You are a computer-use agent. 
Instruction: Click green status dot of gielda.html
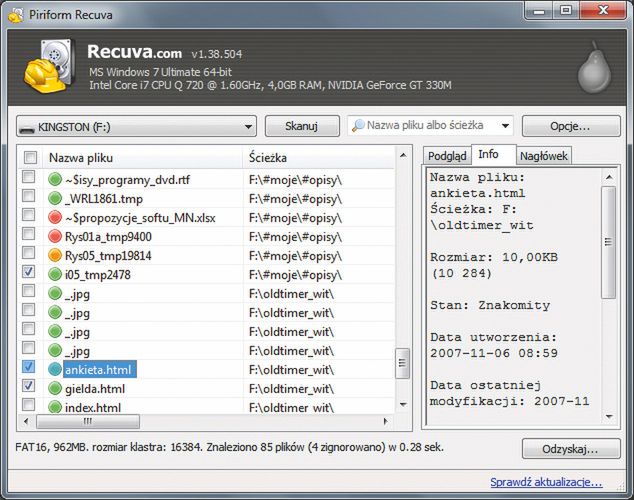coord(55,388)
